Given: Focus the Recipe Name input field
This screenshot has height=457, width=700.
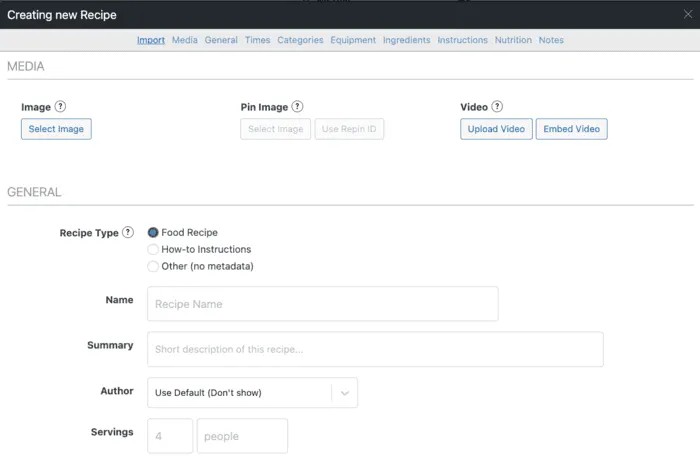Looking at the screenshot, I should tap(323, 304).
